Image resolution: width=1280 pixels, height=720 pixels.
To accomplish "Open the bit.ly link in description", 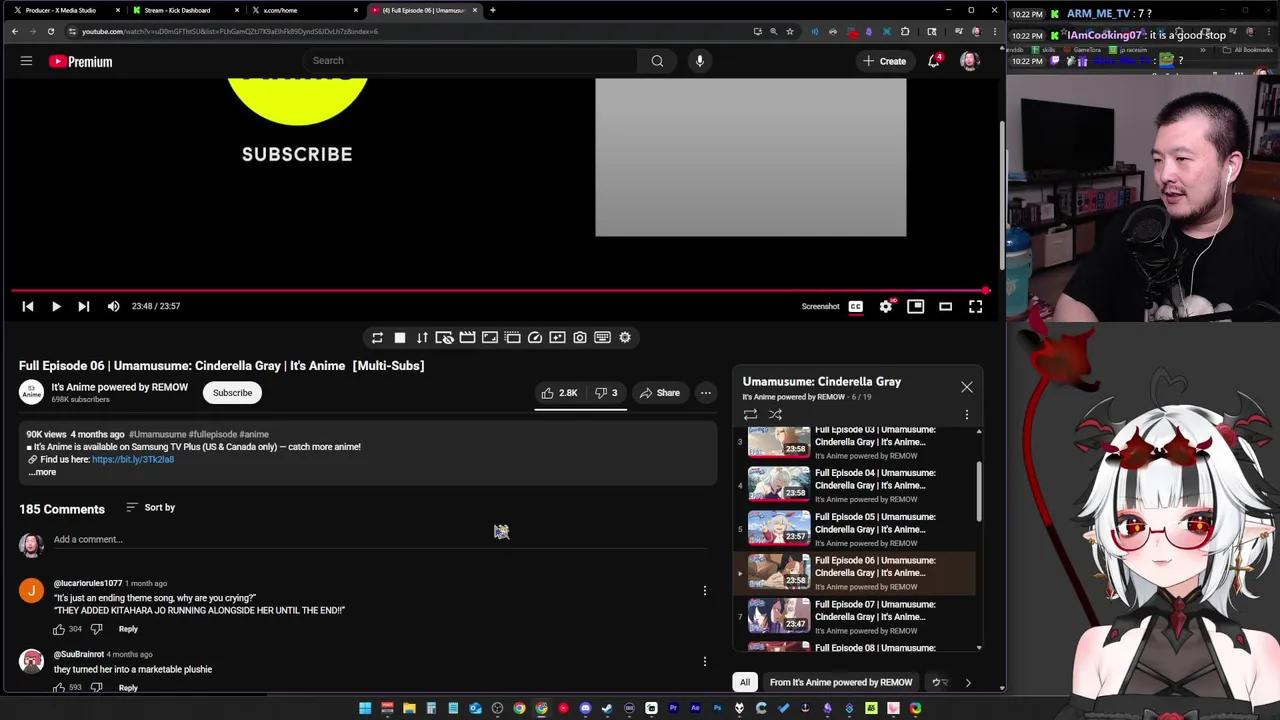I will pos(133,459).
